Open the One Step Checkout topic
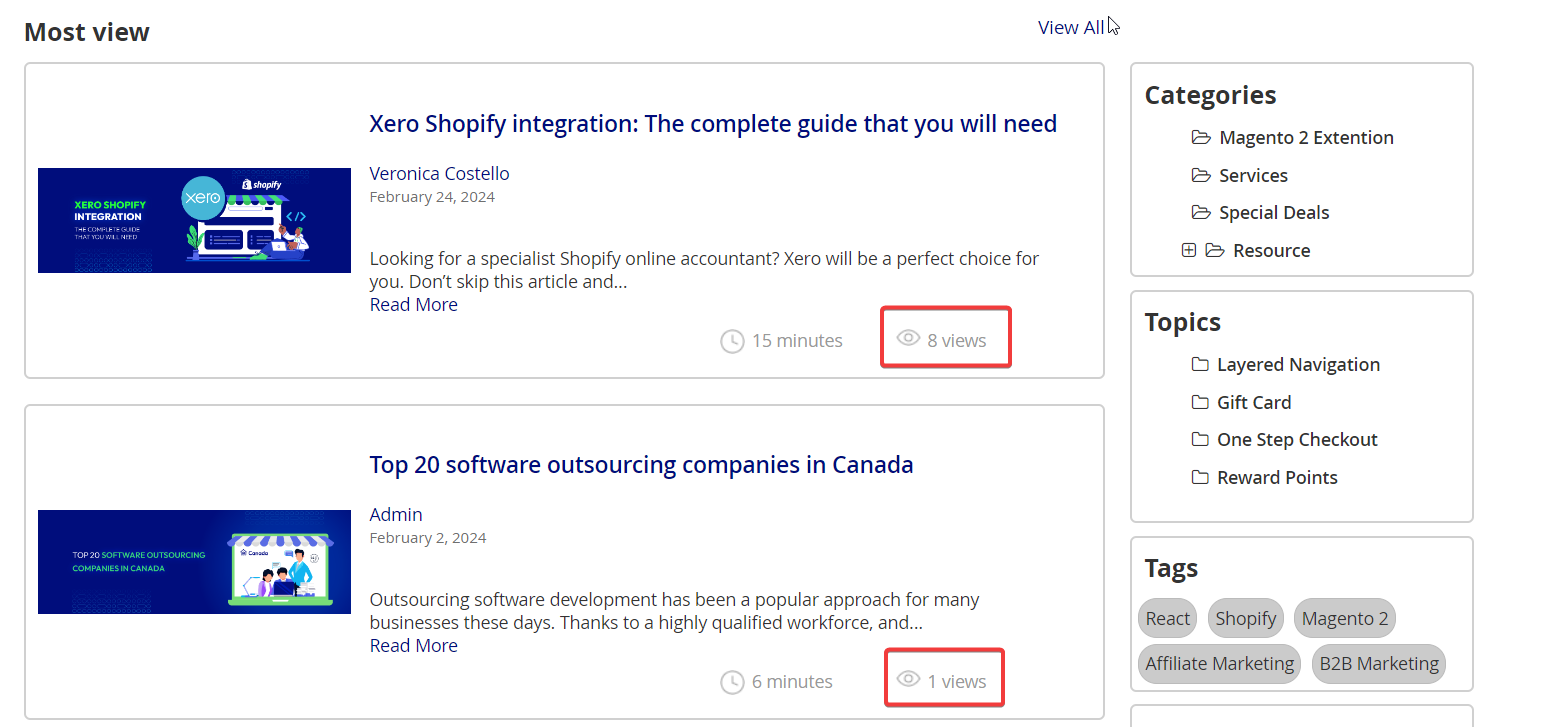 click(1297, 439)
